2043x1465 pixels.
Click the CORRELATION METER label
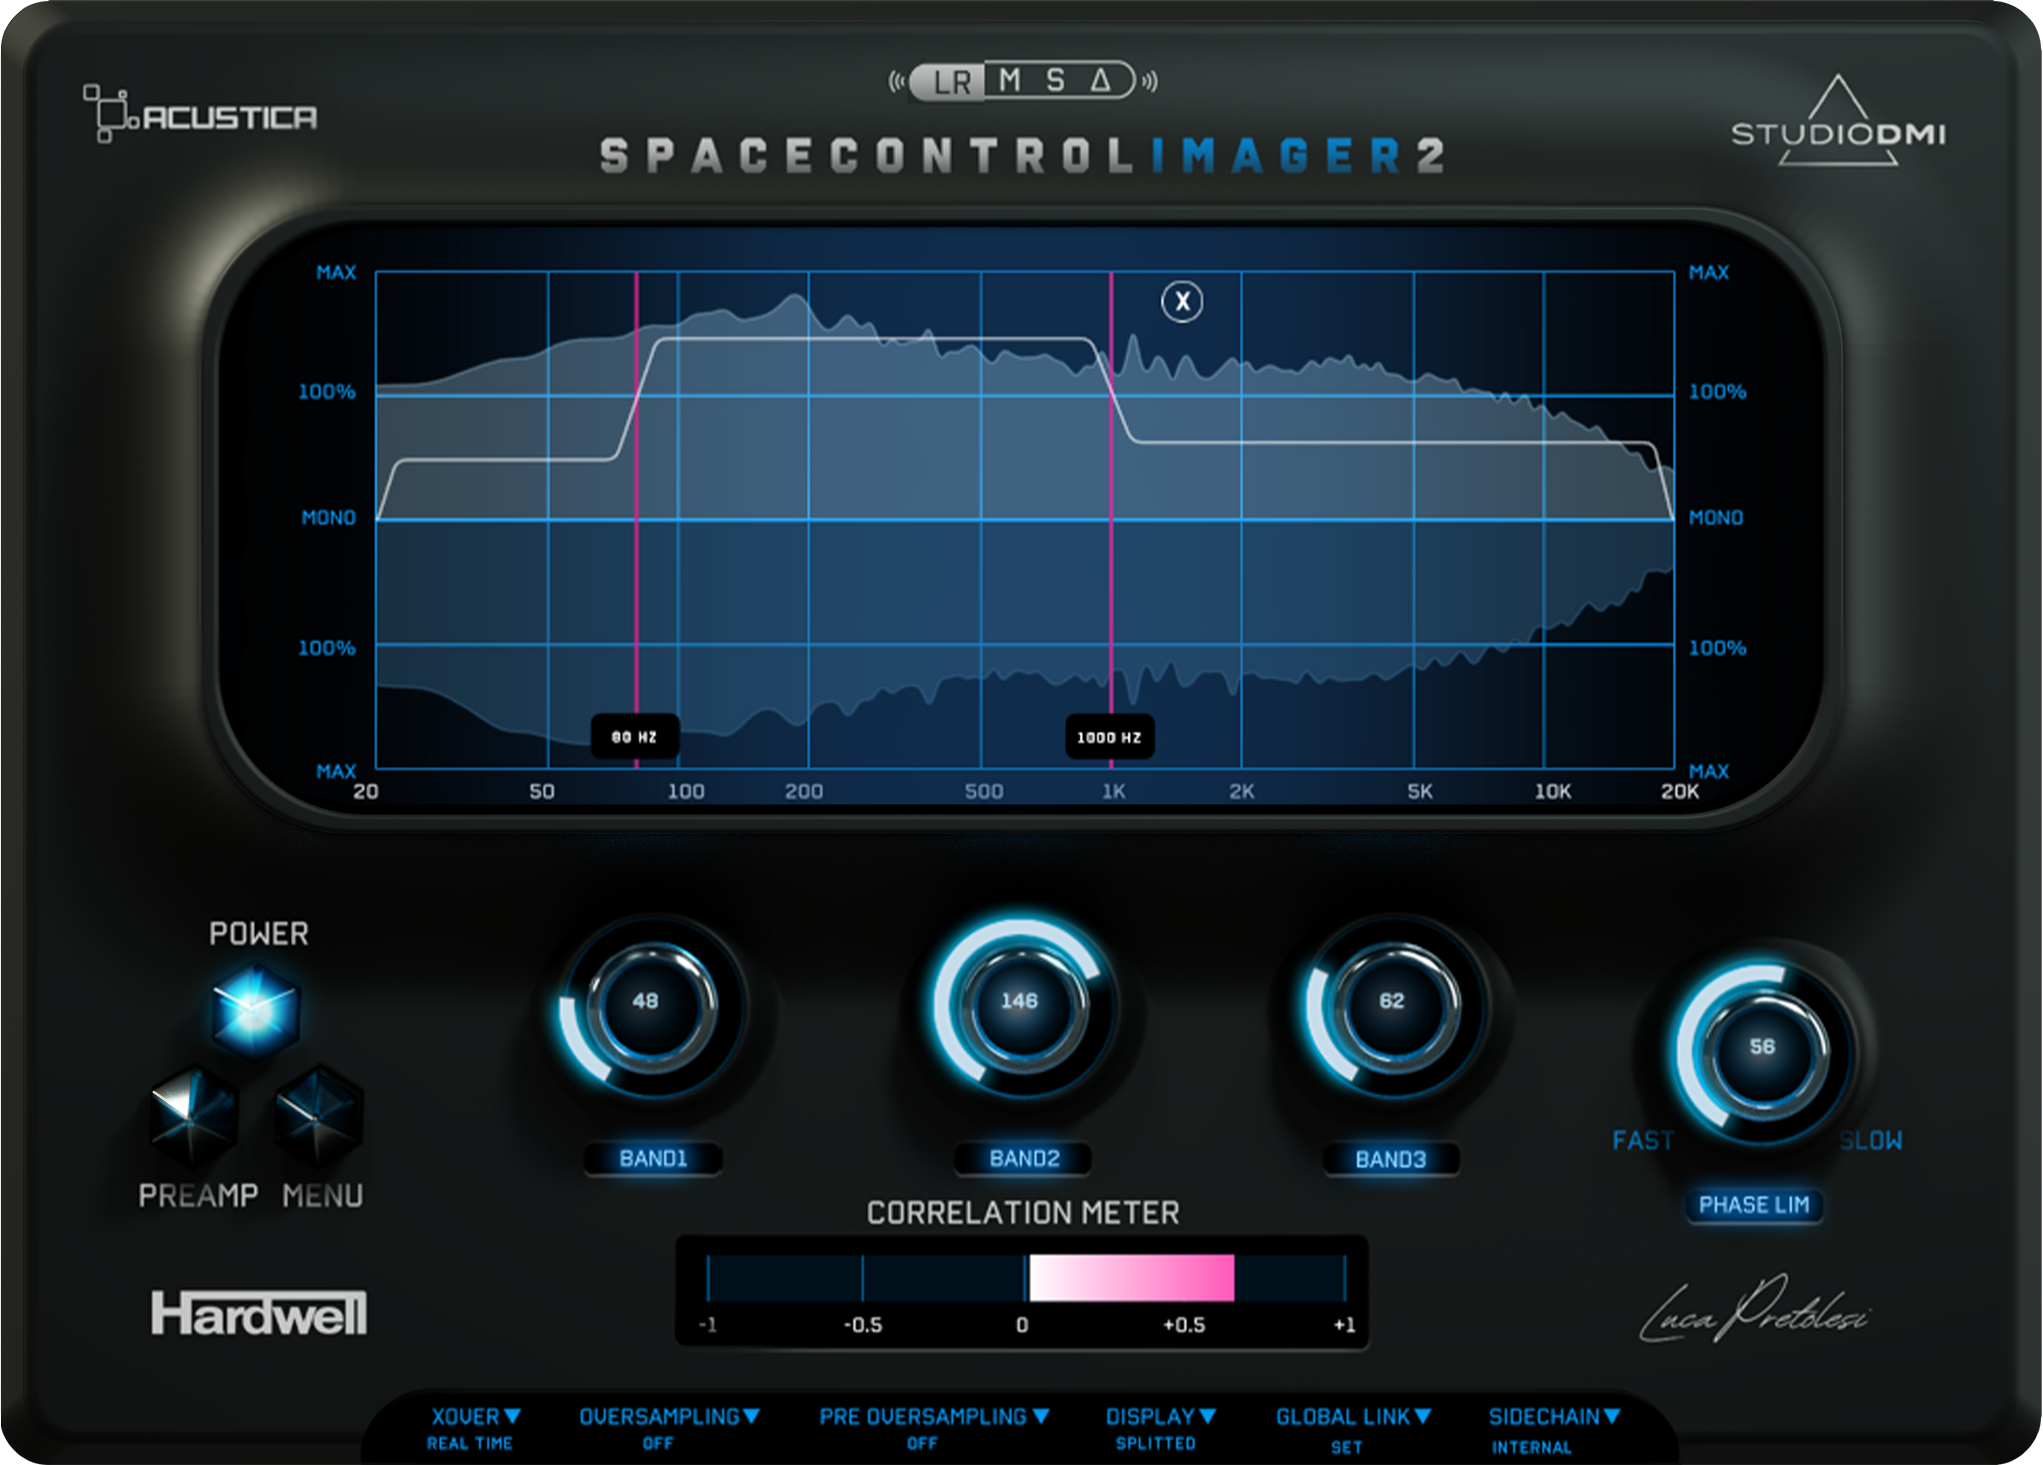[1023, 1213]
